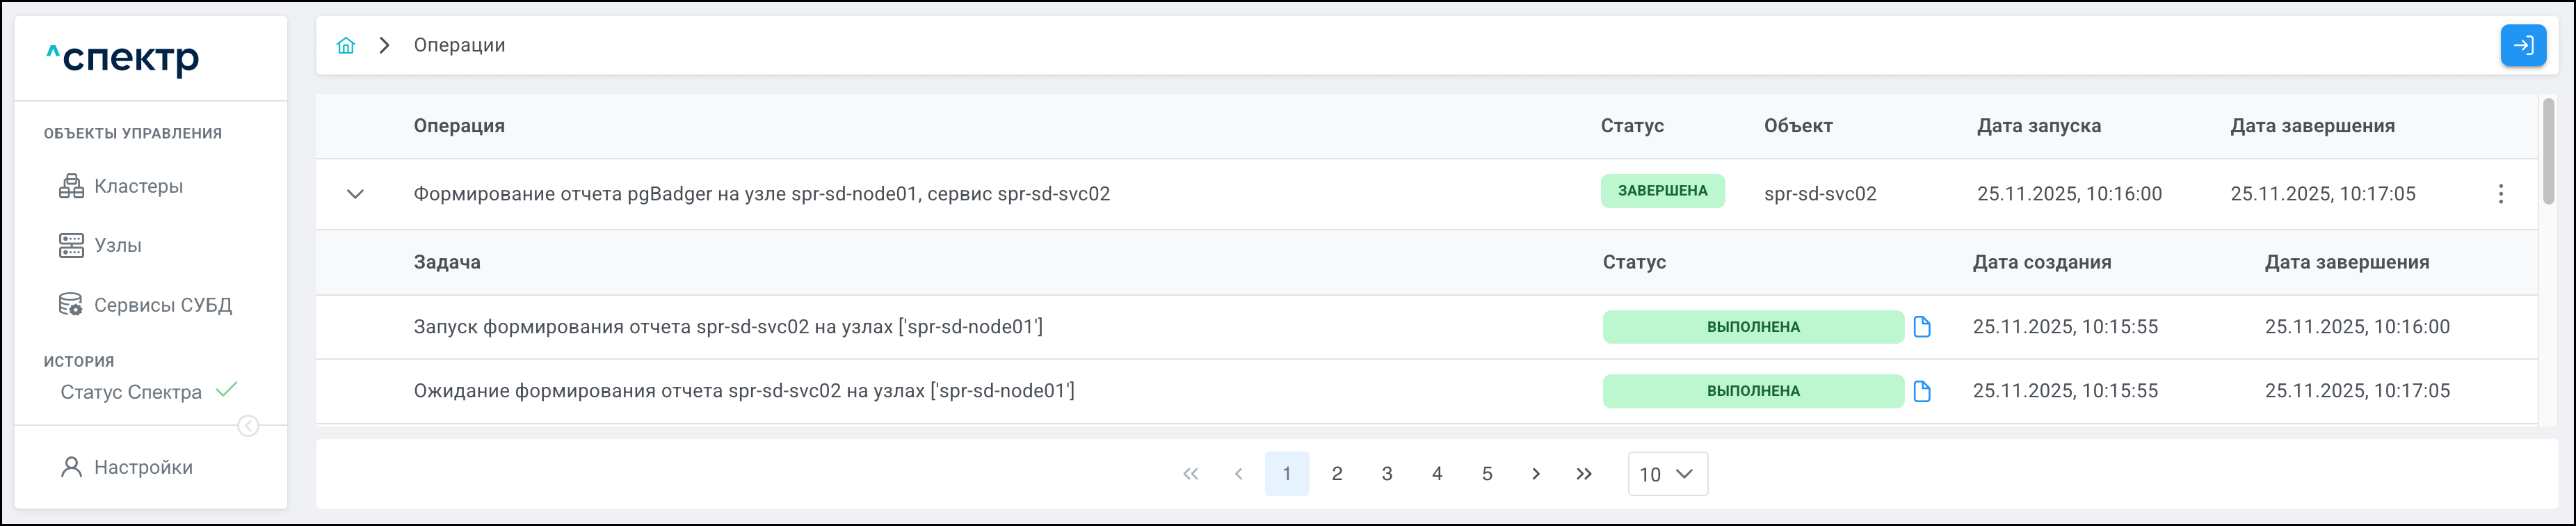Image resolution: width=2576 pixels, height=526 pixels.
Task: Click the vertical scrollbar of operations table
Action: (2549, 150)
